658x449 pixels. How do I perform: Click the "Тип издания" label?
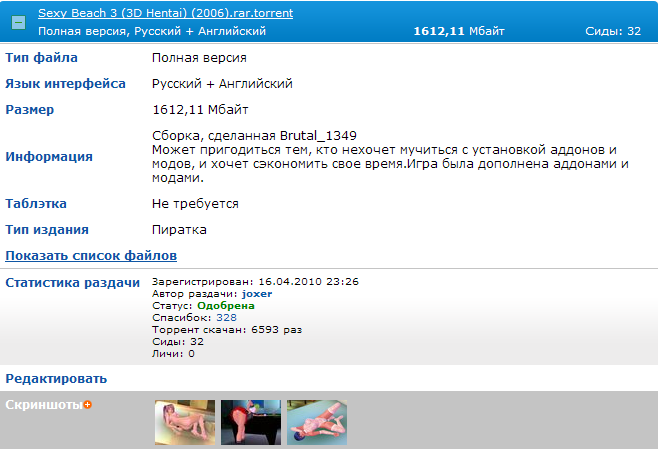point(47,230)
